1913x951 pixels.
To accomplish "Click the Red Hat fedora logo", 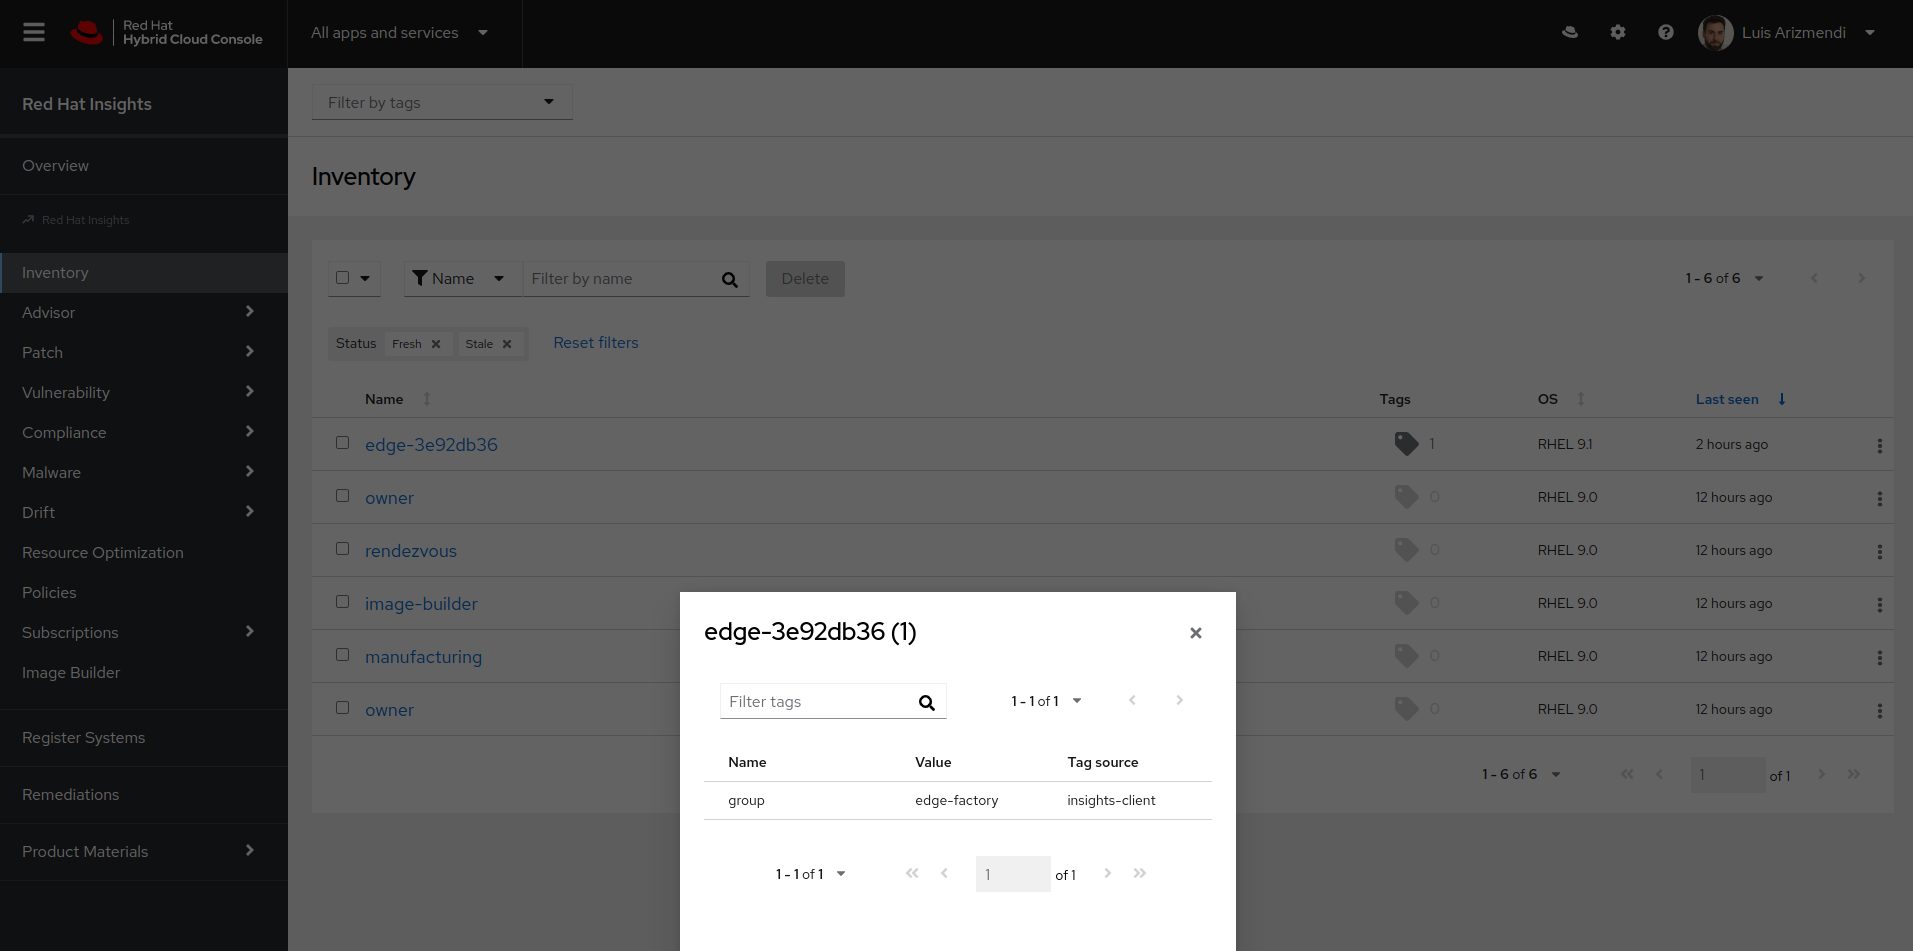I will coord(87,33).
